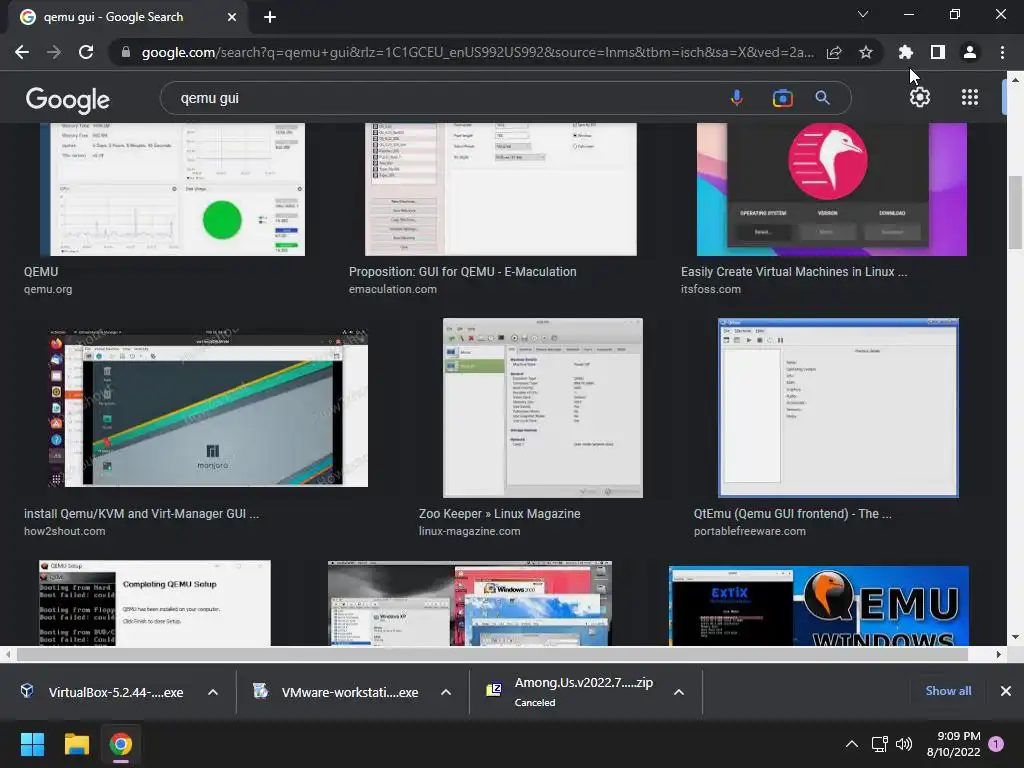Viewport: 1024px width, 768px height.
Task: Show hidden system tray icons
Action: coord(852,744)
